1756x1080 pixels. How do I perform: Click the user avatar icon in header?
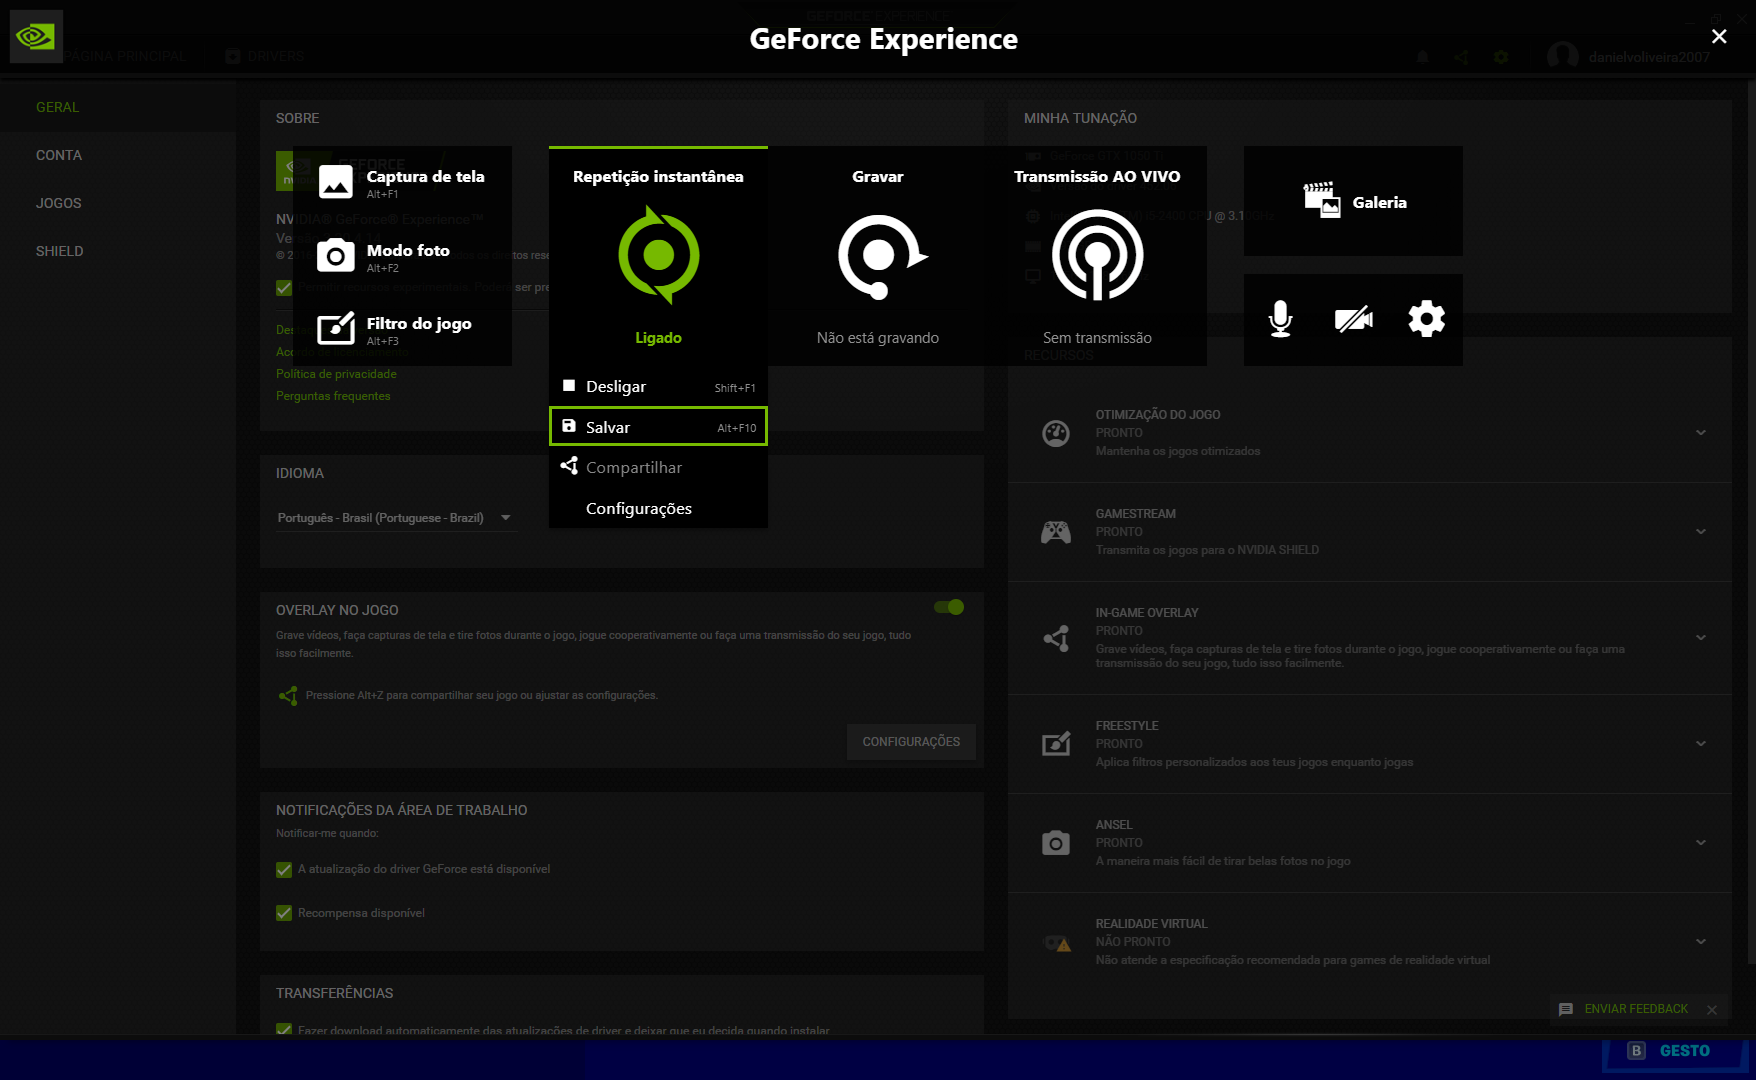(x=1562, y=56)
